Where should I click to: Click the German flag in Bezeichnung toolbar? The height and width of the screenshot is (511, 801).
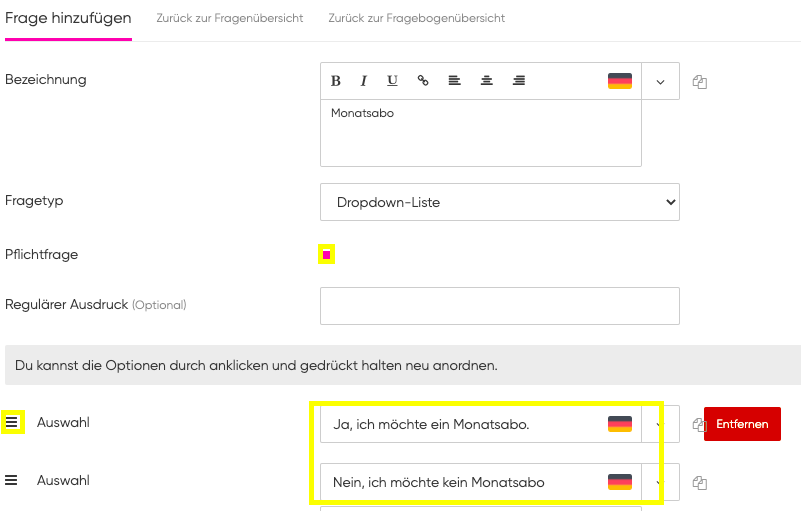[x=620, y=81]
